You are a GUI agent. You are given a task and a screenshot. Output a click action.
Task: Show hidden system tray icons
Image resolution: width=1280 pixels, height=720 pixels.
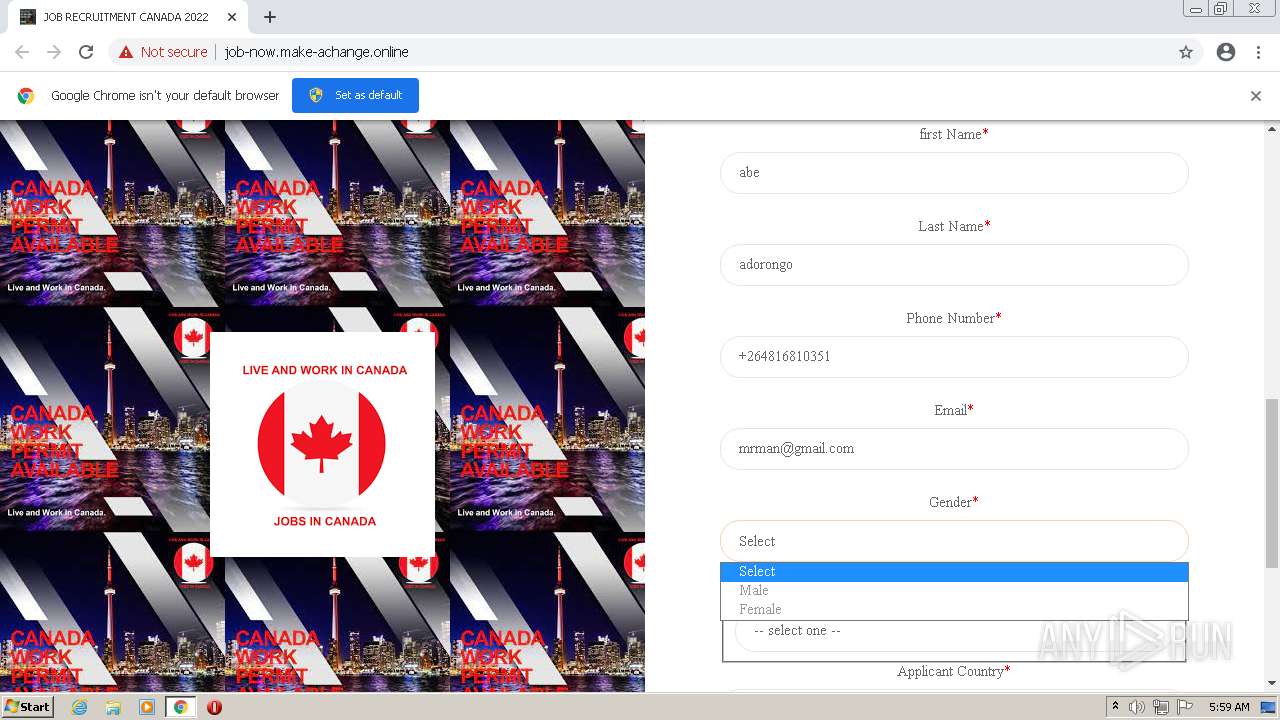coord(1115,707)
